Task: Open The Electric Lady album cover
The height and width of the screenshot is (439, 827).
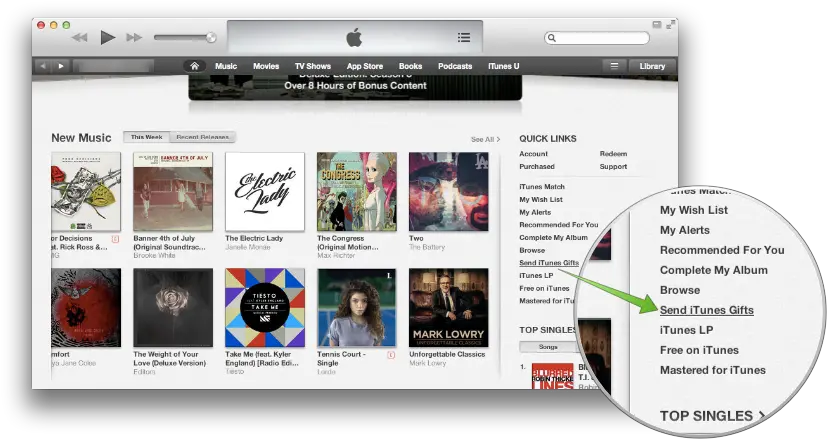Action: pos(265,192)
